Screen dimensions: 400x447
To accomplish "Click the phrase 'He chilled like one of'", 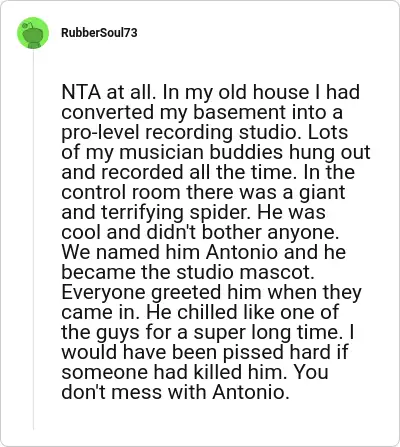I will click(x=242, y=312).
